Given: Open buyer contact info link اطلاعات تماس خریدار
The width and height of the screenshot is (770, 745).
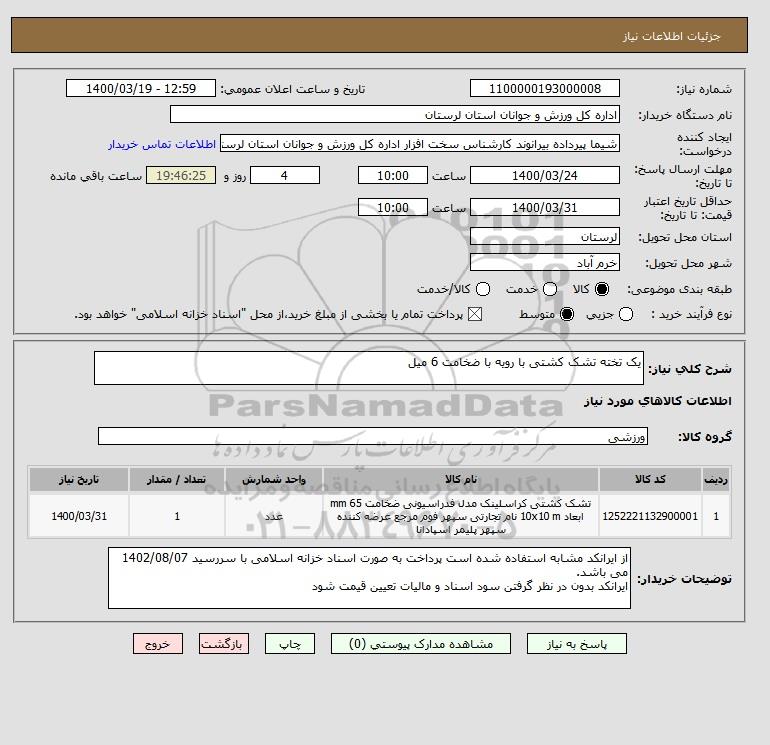Looking at the screenshot, I should [162, 144].
